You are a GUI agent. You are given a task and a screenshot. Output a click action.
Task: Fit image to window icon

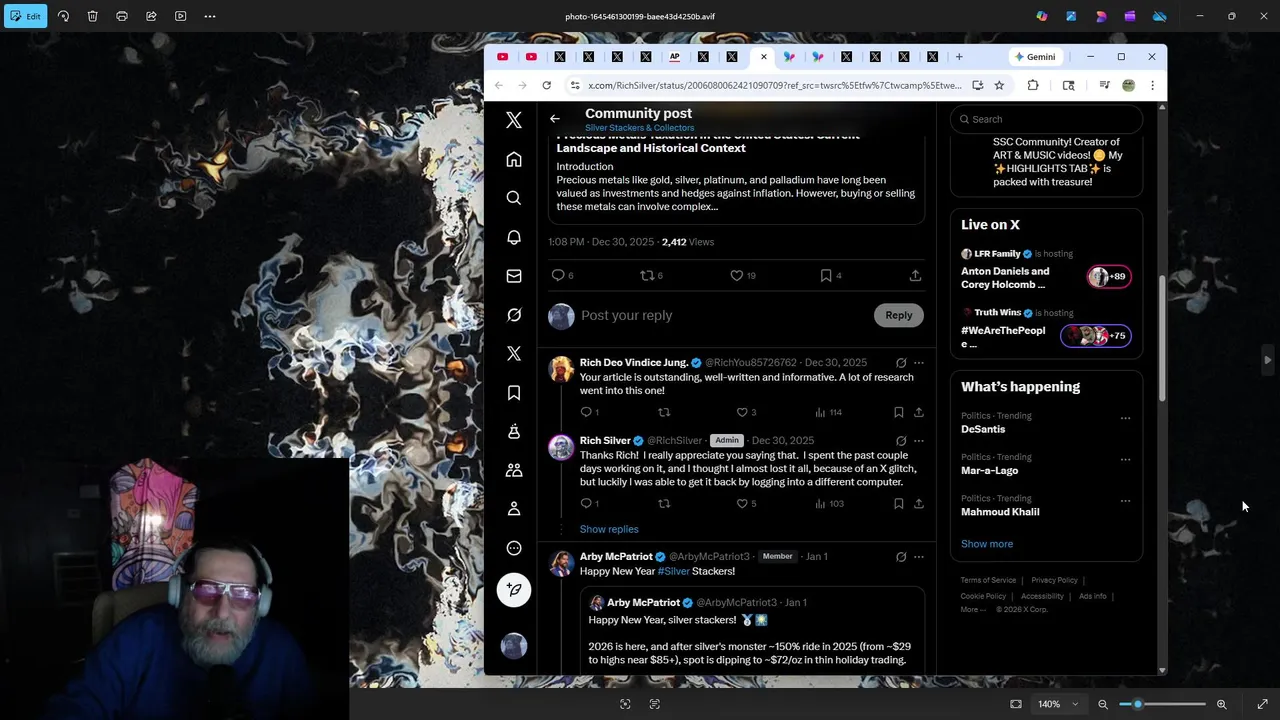click(1016, 704)
